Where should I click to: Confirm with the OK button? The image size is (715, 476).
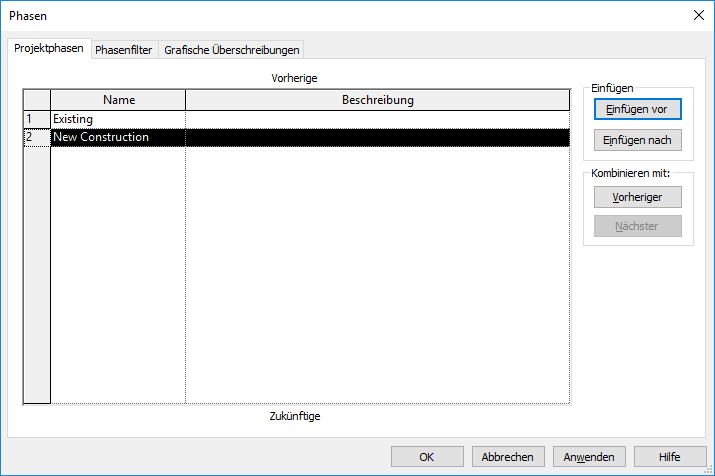[x=427, y=457]
